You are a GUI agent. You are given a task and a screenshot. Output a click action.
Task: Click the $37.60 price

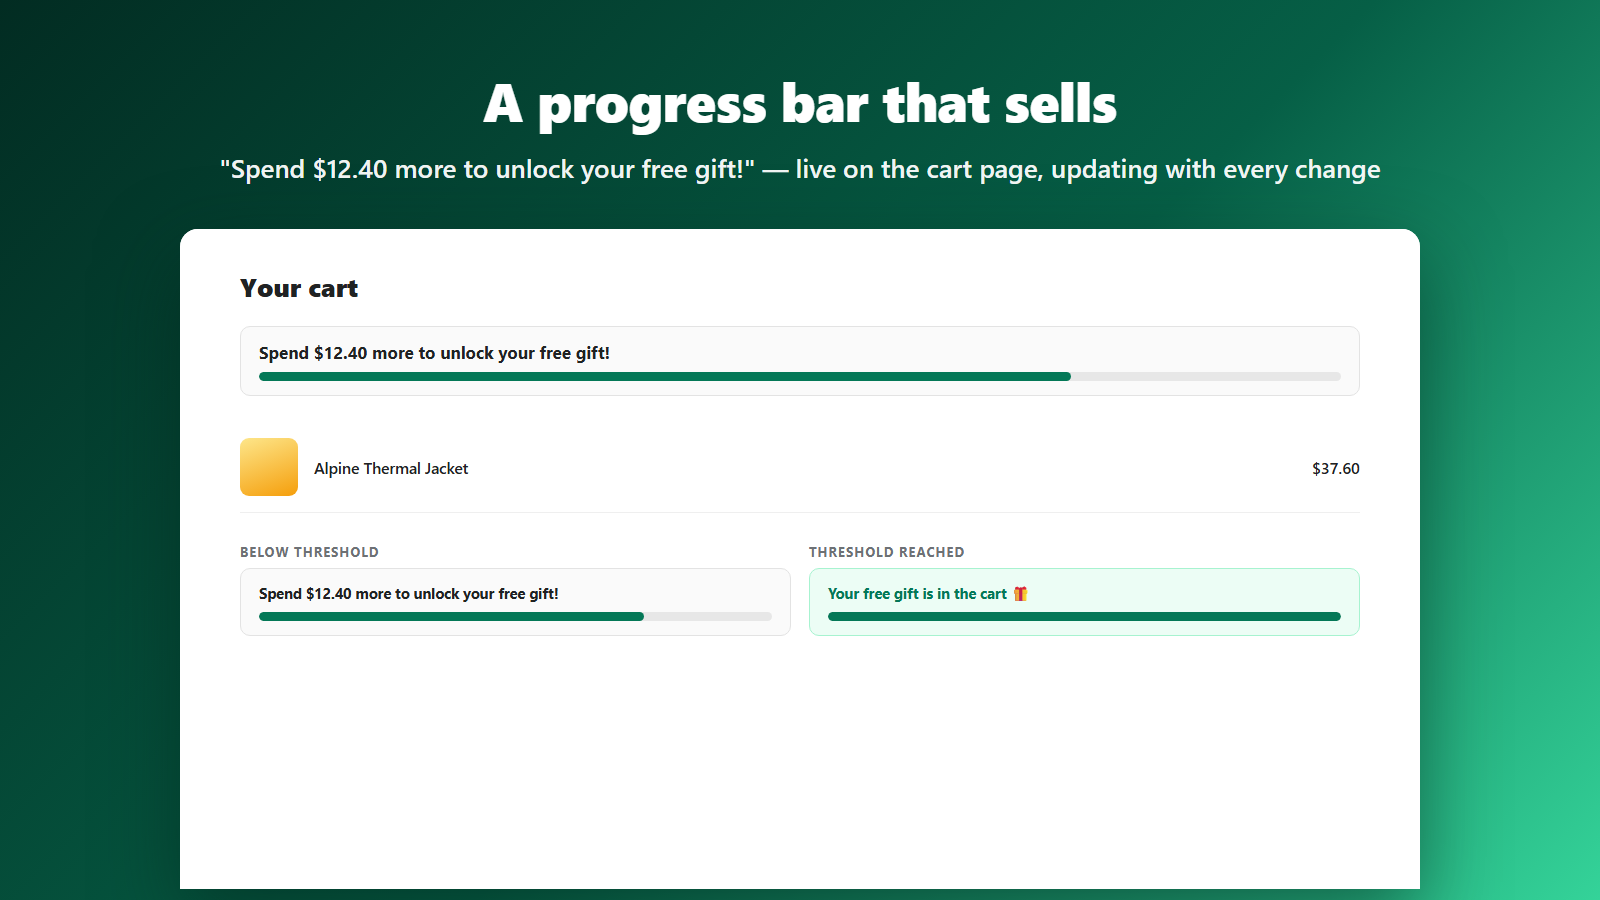(x=1336, y=468)
